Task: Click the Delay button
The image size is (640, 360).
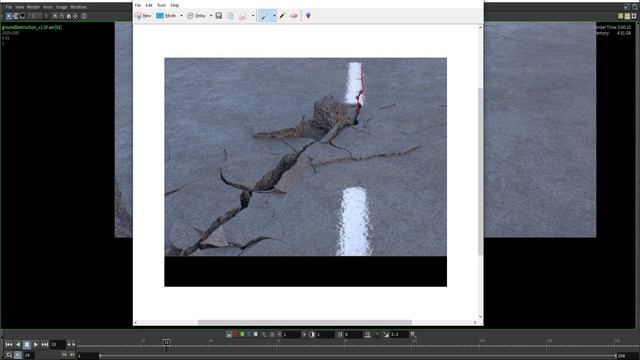Action: coord(196,16)
